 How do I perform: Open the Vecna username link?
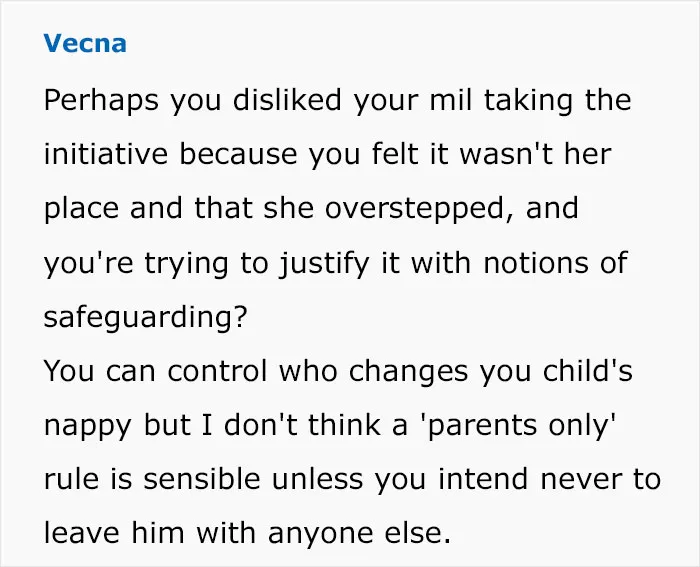pyautogui.click(x=85, y=43)
